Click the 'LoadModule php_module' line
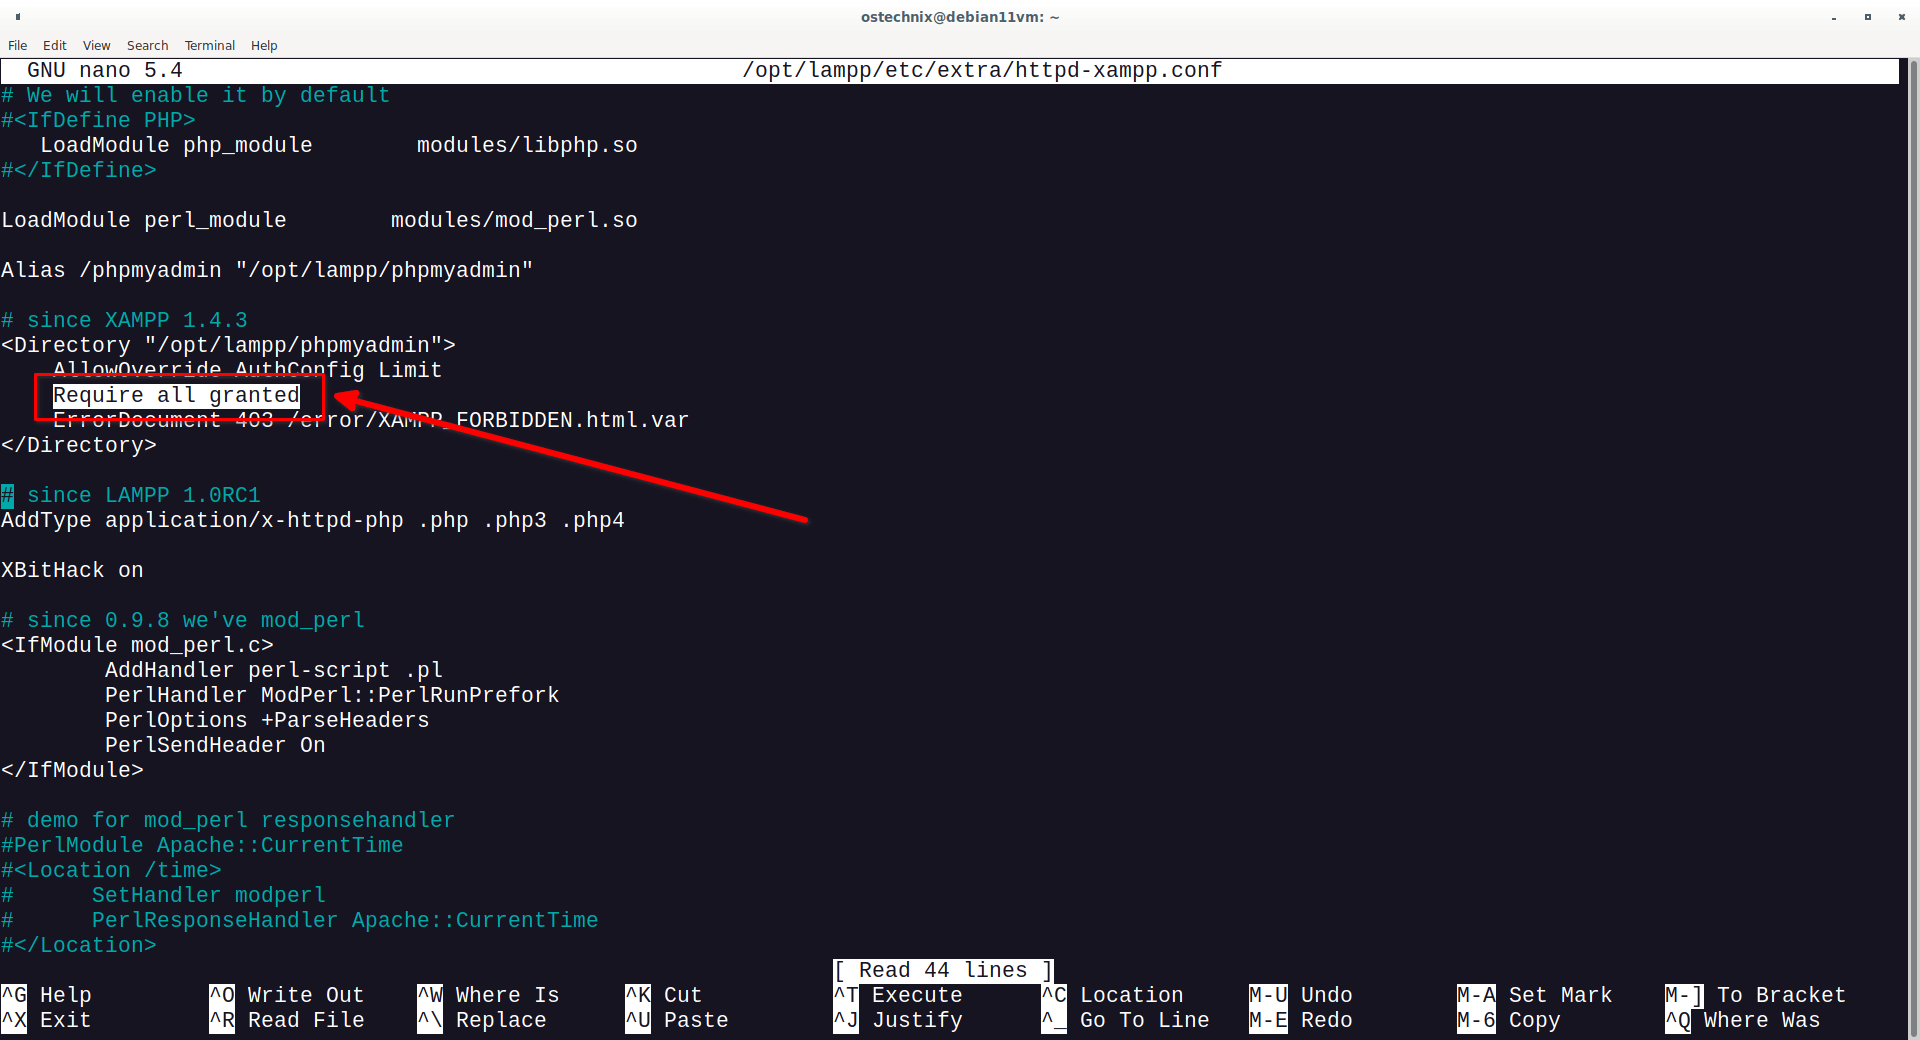The width and height of the screenshot is (1920, 1040). click(339, 145)
